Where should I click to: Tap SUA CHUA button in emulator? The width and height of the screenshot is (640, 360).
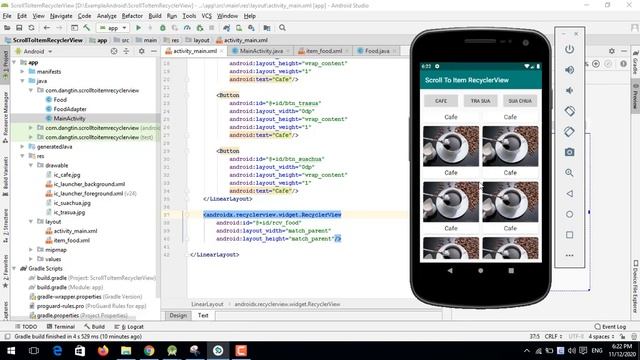[x=520, y=101]
